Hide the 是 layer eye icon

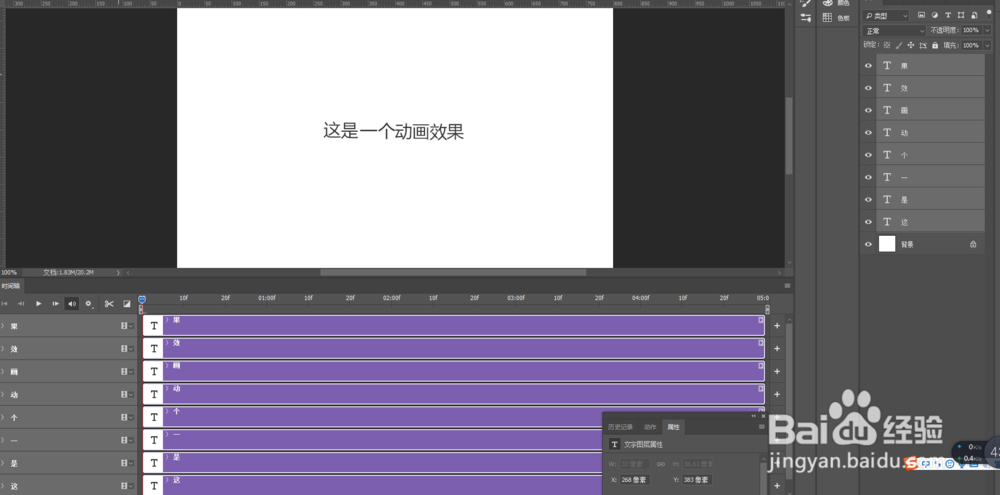tap(867, 200)
